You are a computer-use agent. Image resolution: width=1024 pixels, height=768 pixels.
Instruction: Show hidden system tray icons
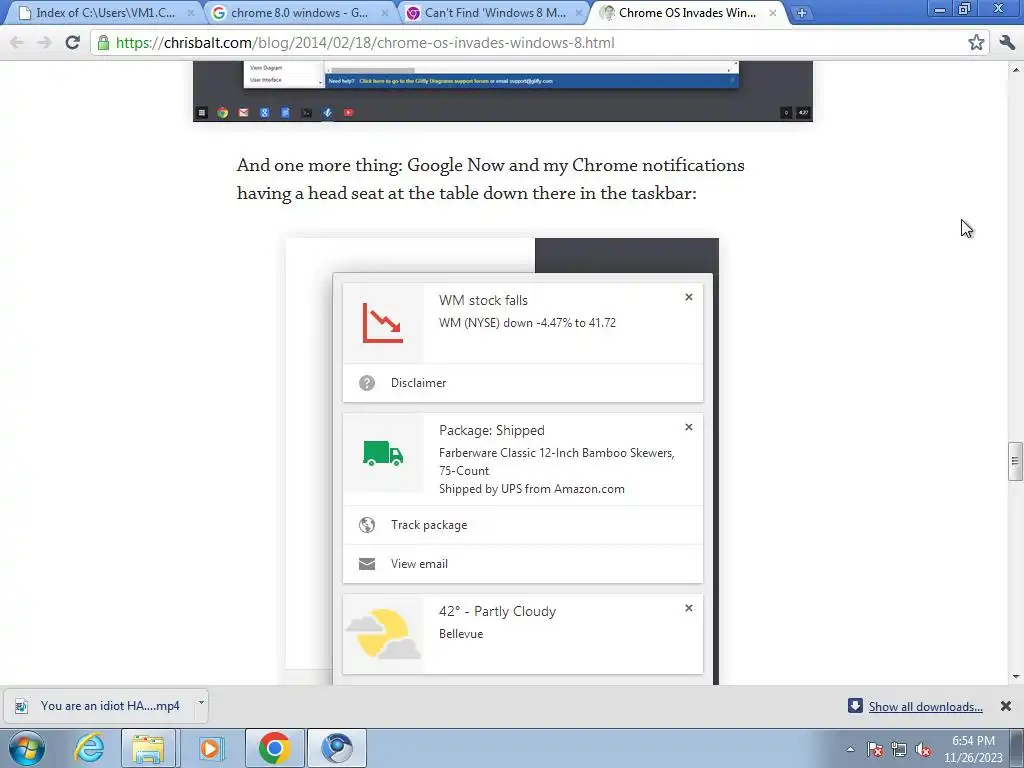(x=850, y=750)
